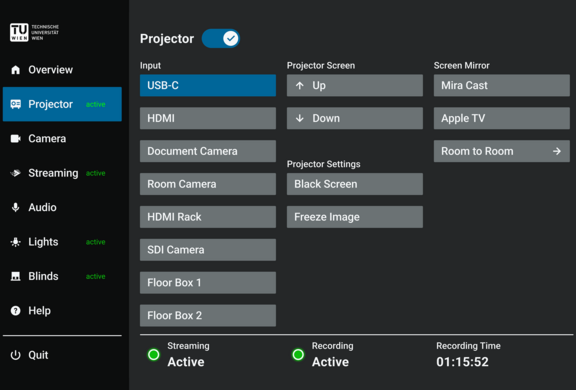The width and height of the screenshot is (576, 390).
Task: Click the Streaming sidebar icon
Action: tap(15, 173)
